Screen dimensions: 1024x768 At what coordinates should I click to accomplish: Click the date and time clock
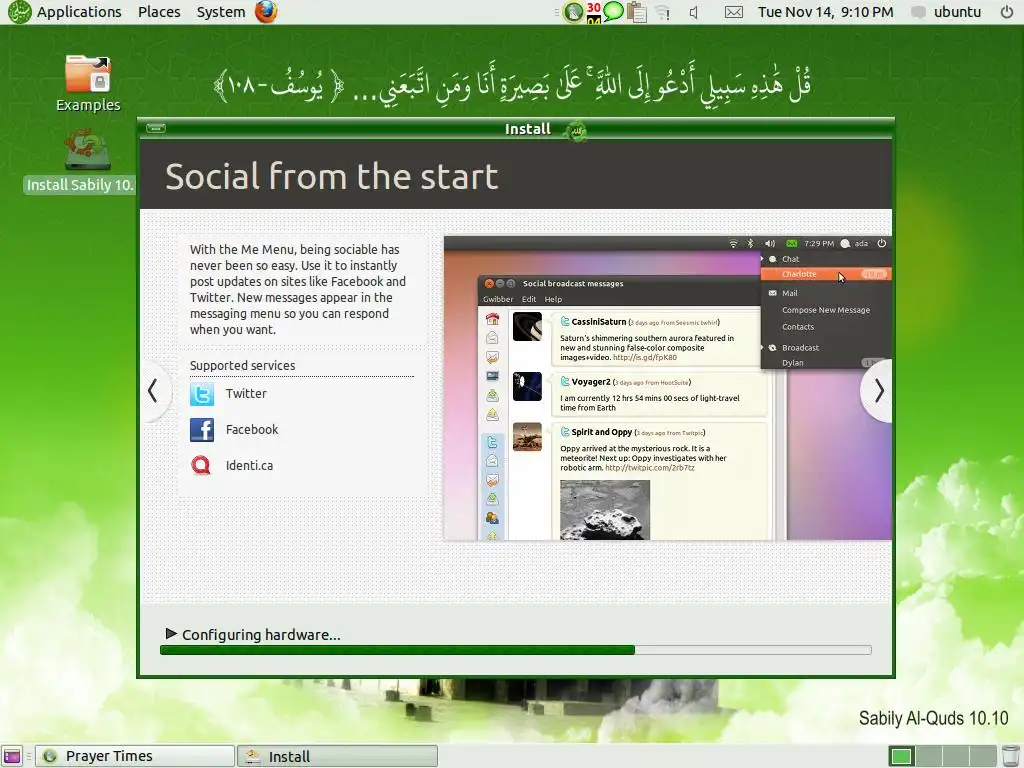pos(825,12)
